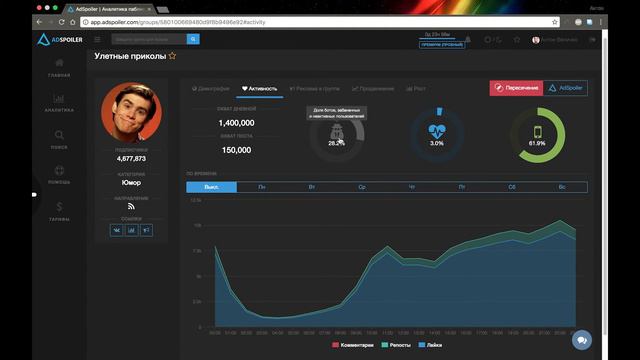This screenshot has width=640, height=360.
Task: Click the premium trial badge
Action: pos(442,44)
